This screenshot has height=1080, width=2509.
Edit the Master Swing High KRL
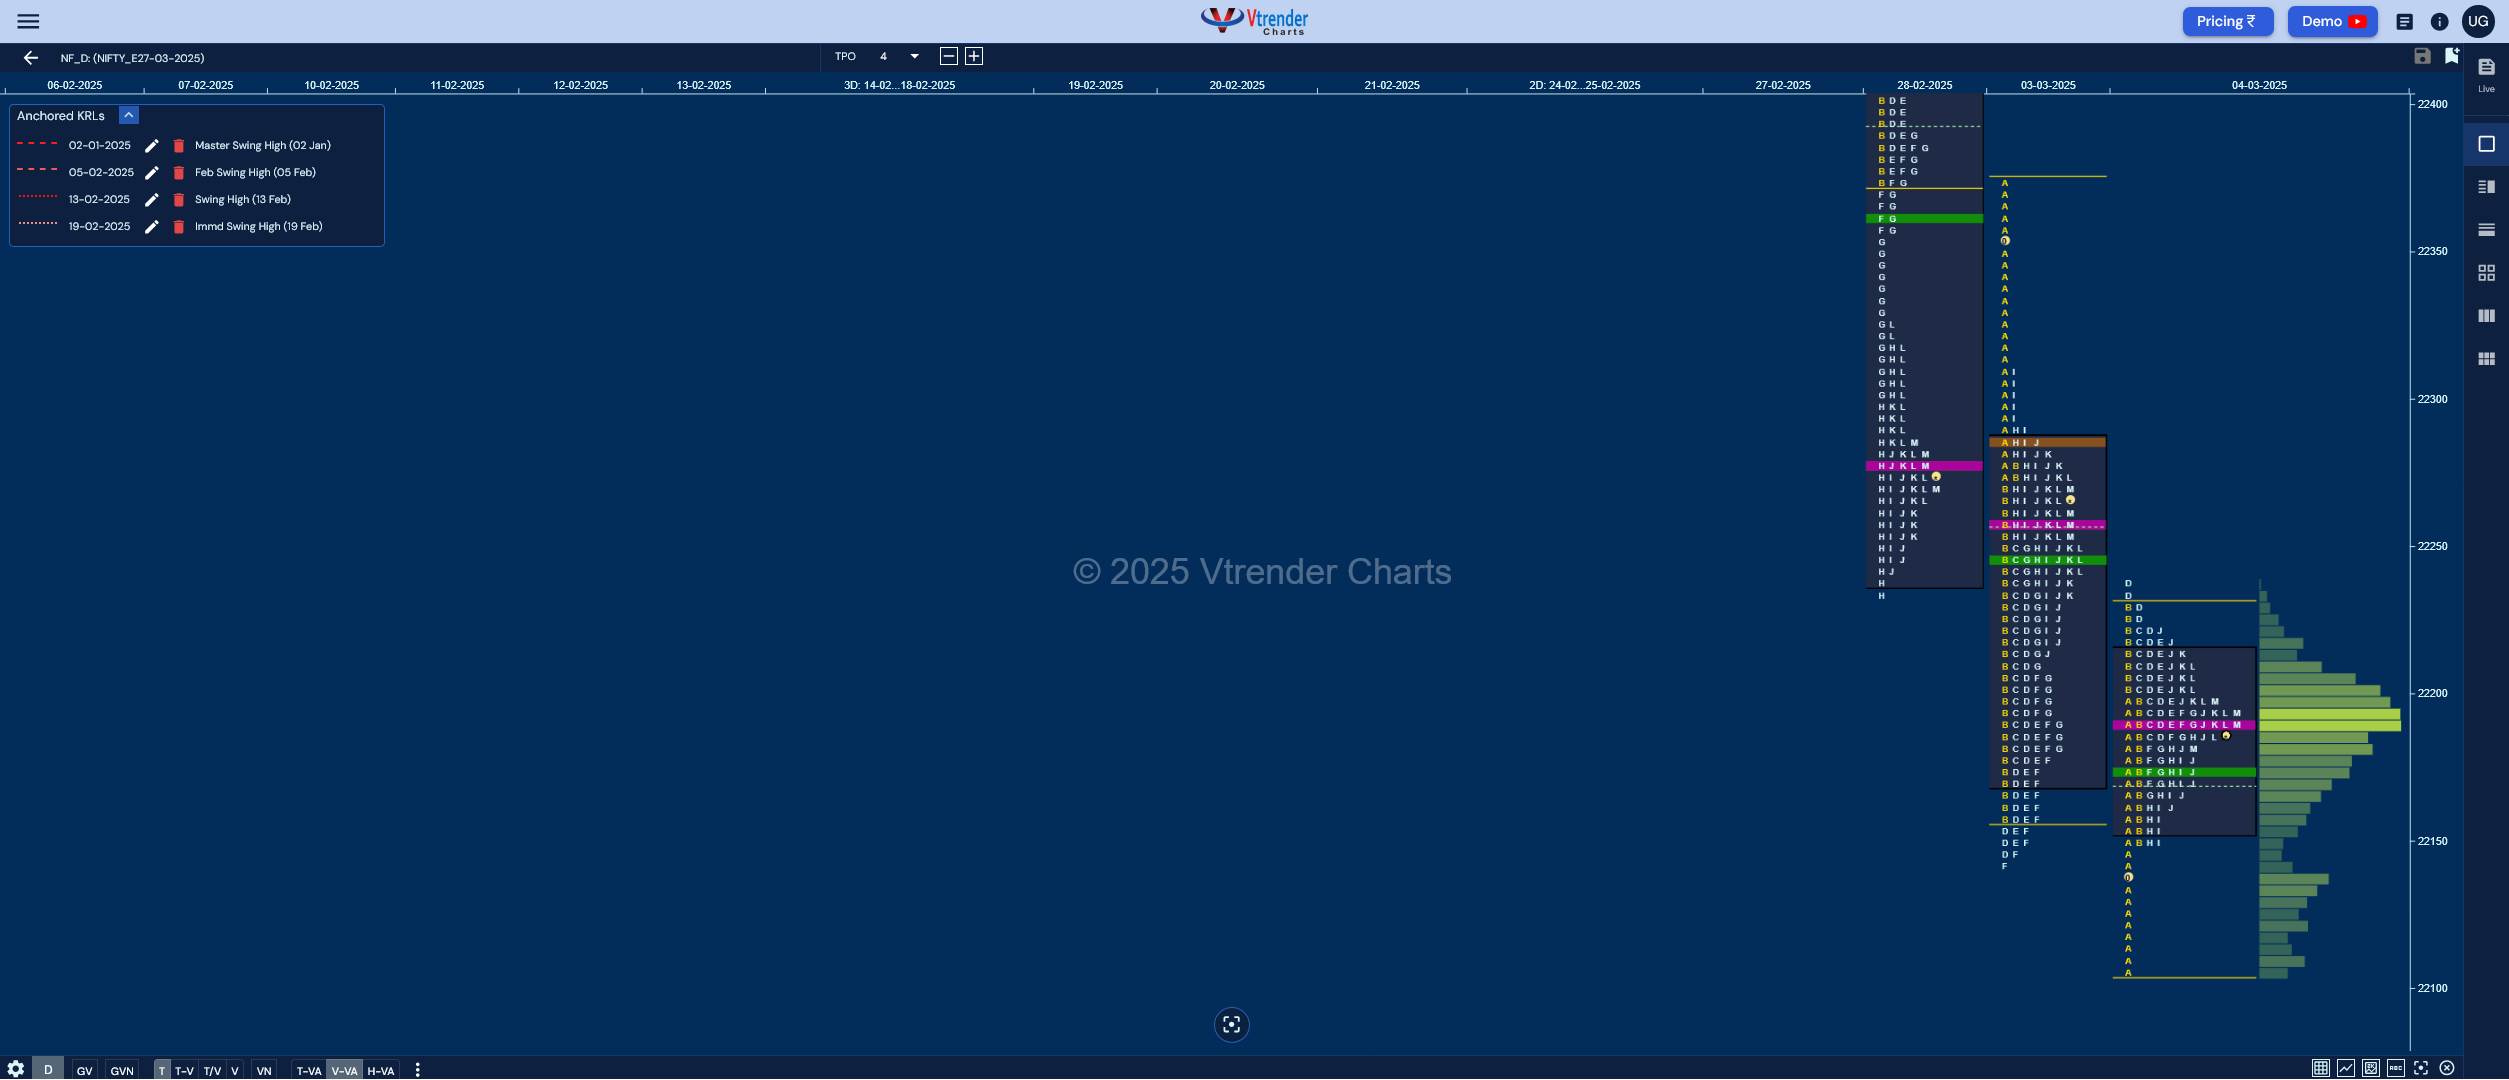click(149, 146)
